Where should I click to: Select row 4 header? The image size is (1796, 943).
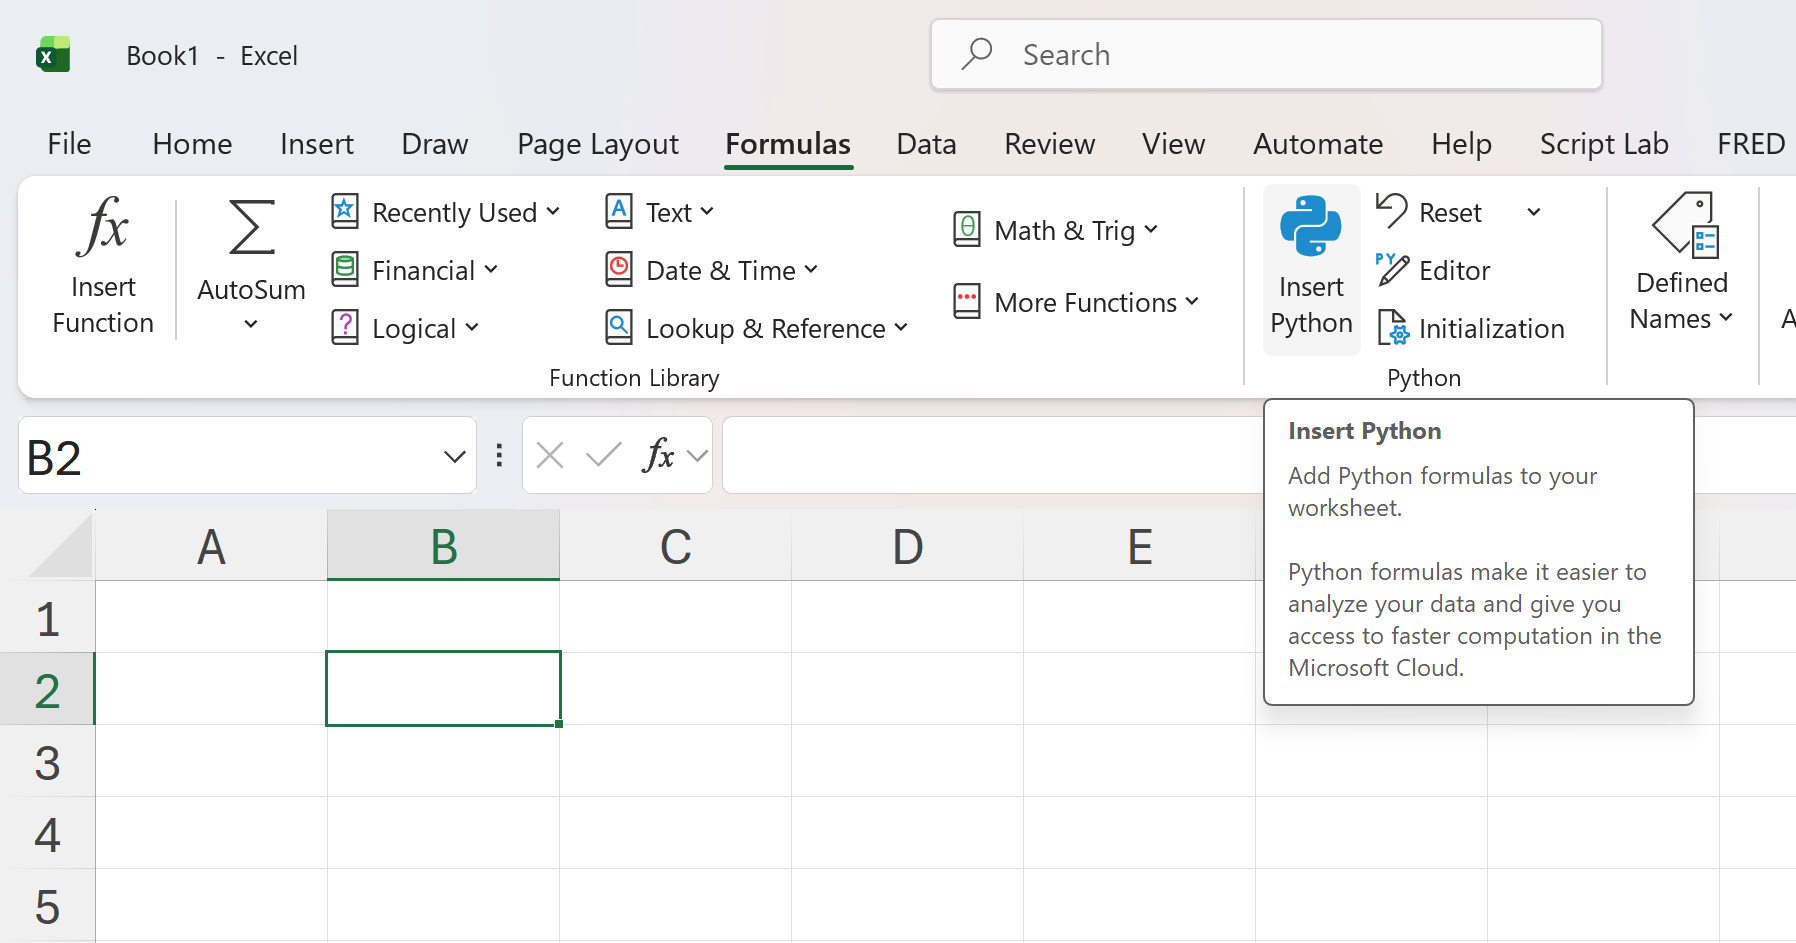point(47,833)
